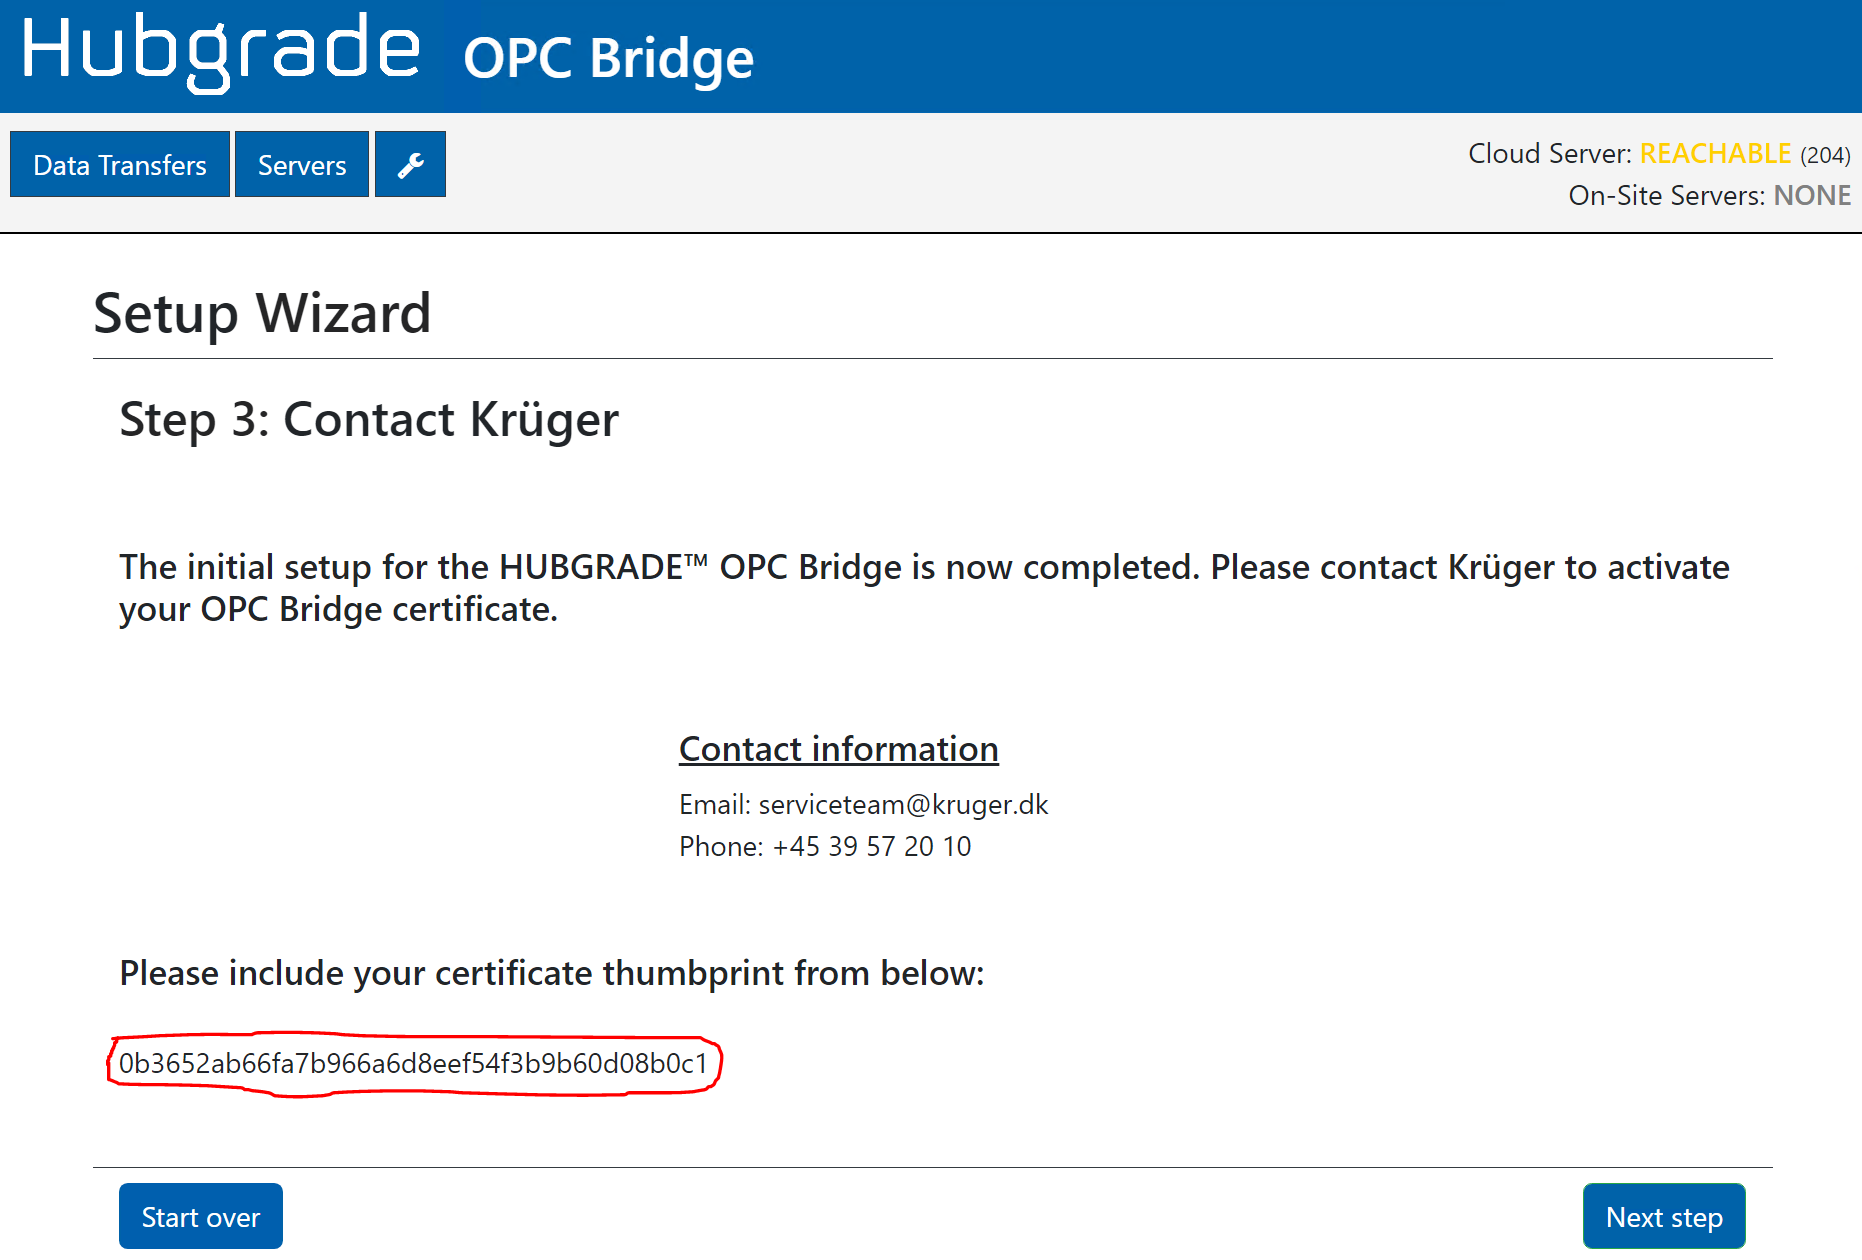Click the Krüger phone number

coord(871,847)
